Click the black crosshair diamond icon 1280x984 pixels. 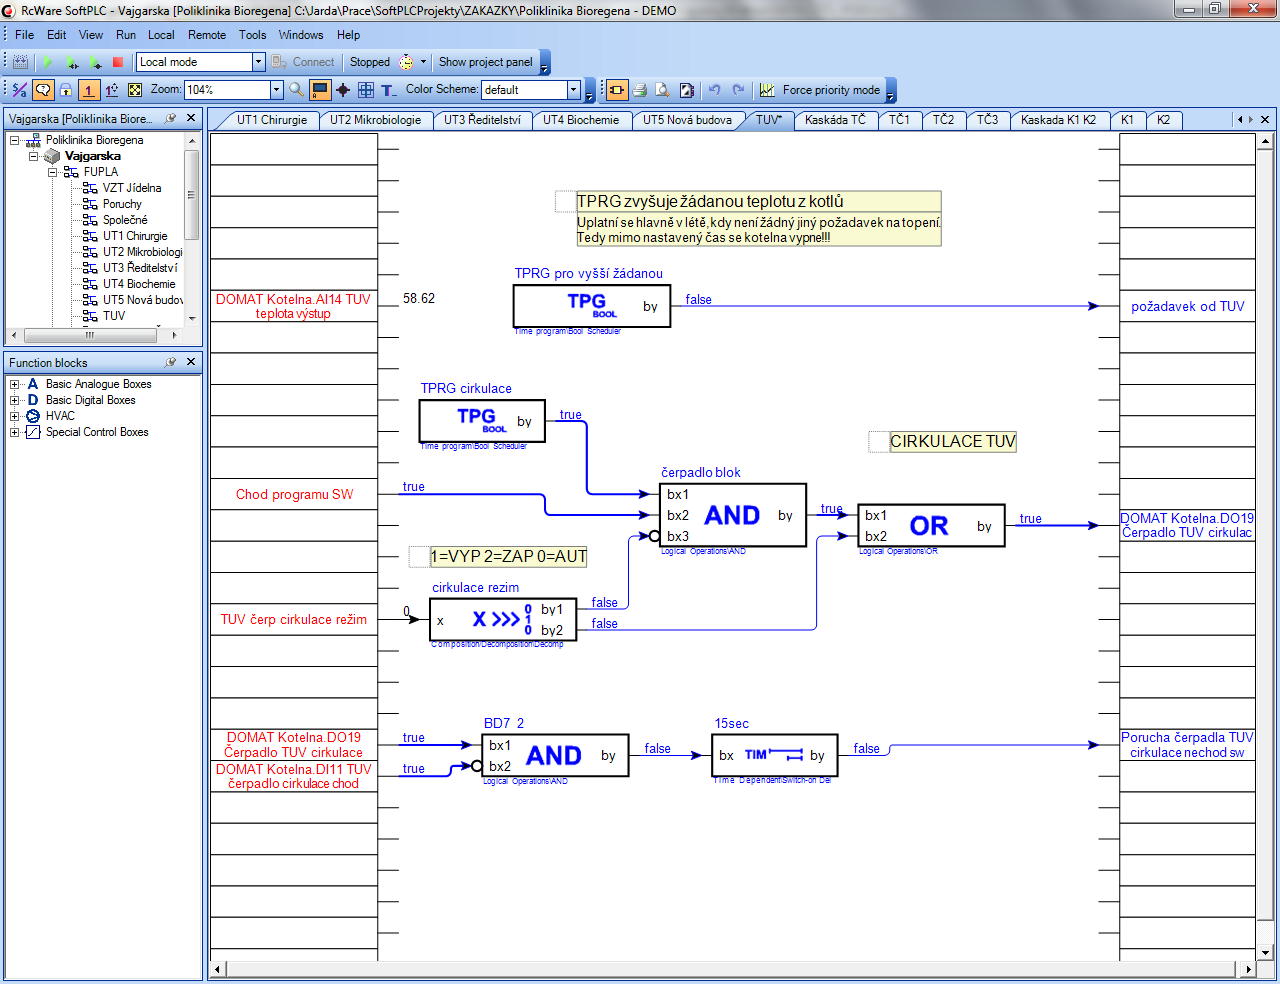point(343,90)
